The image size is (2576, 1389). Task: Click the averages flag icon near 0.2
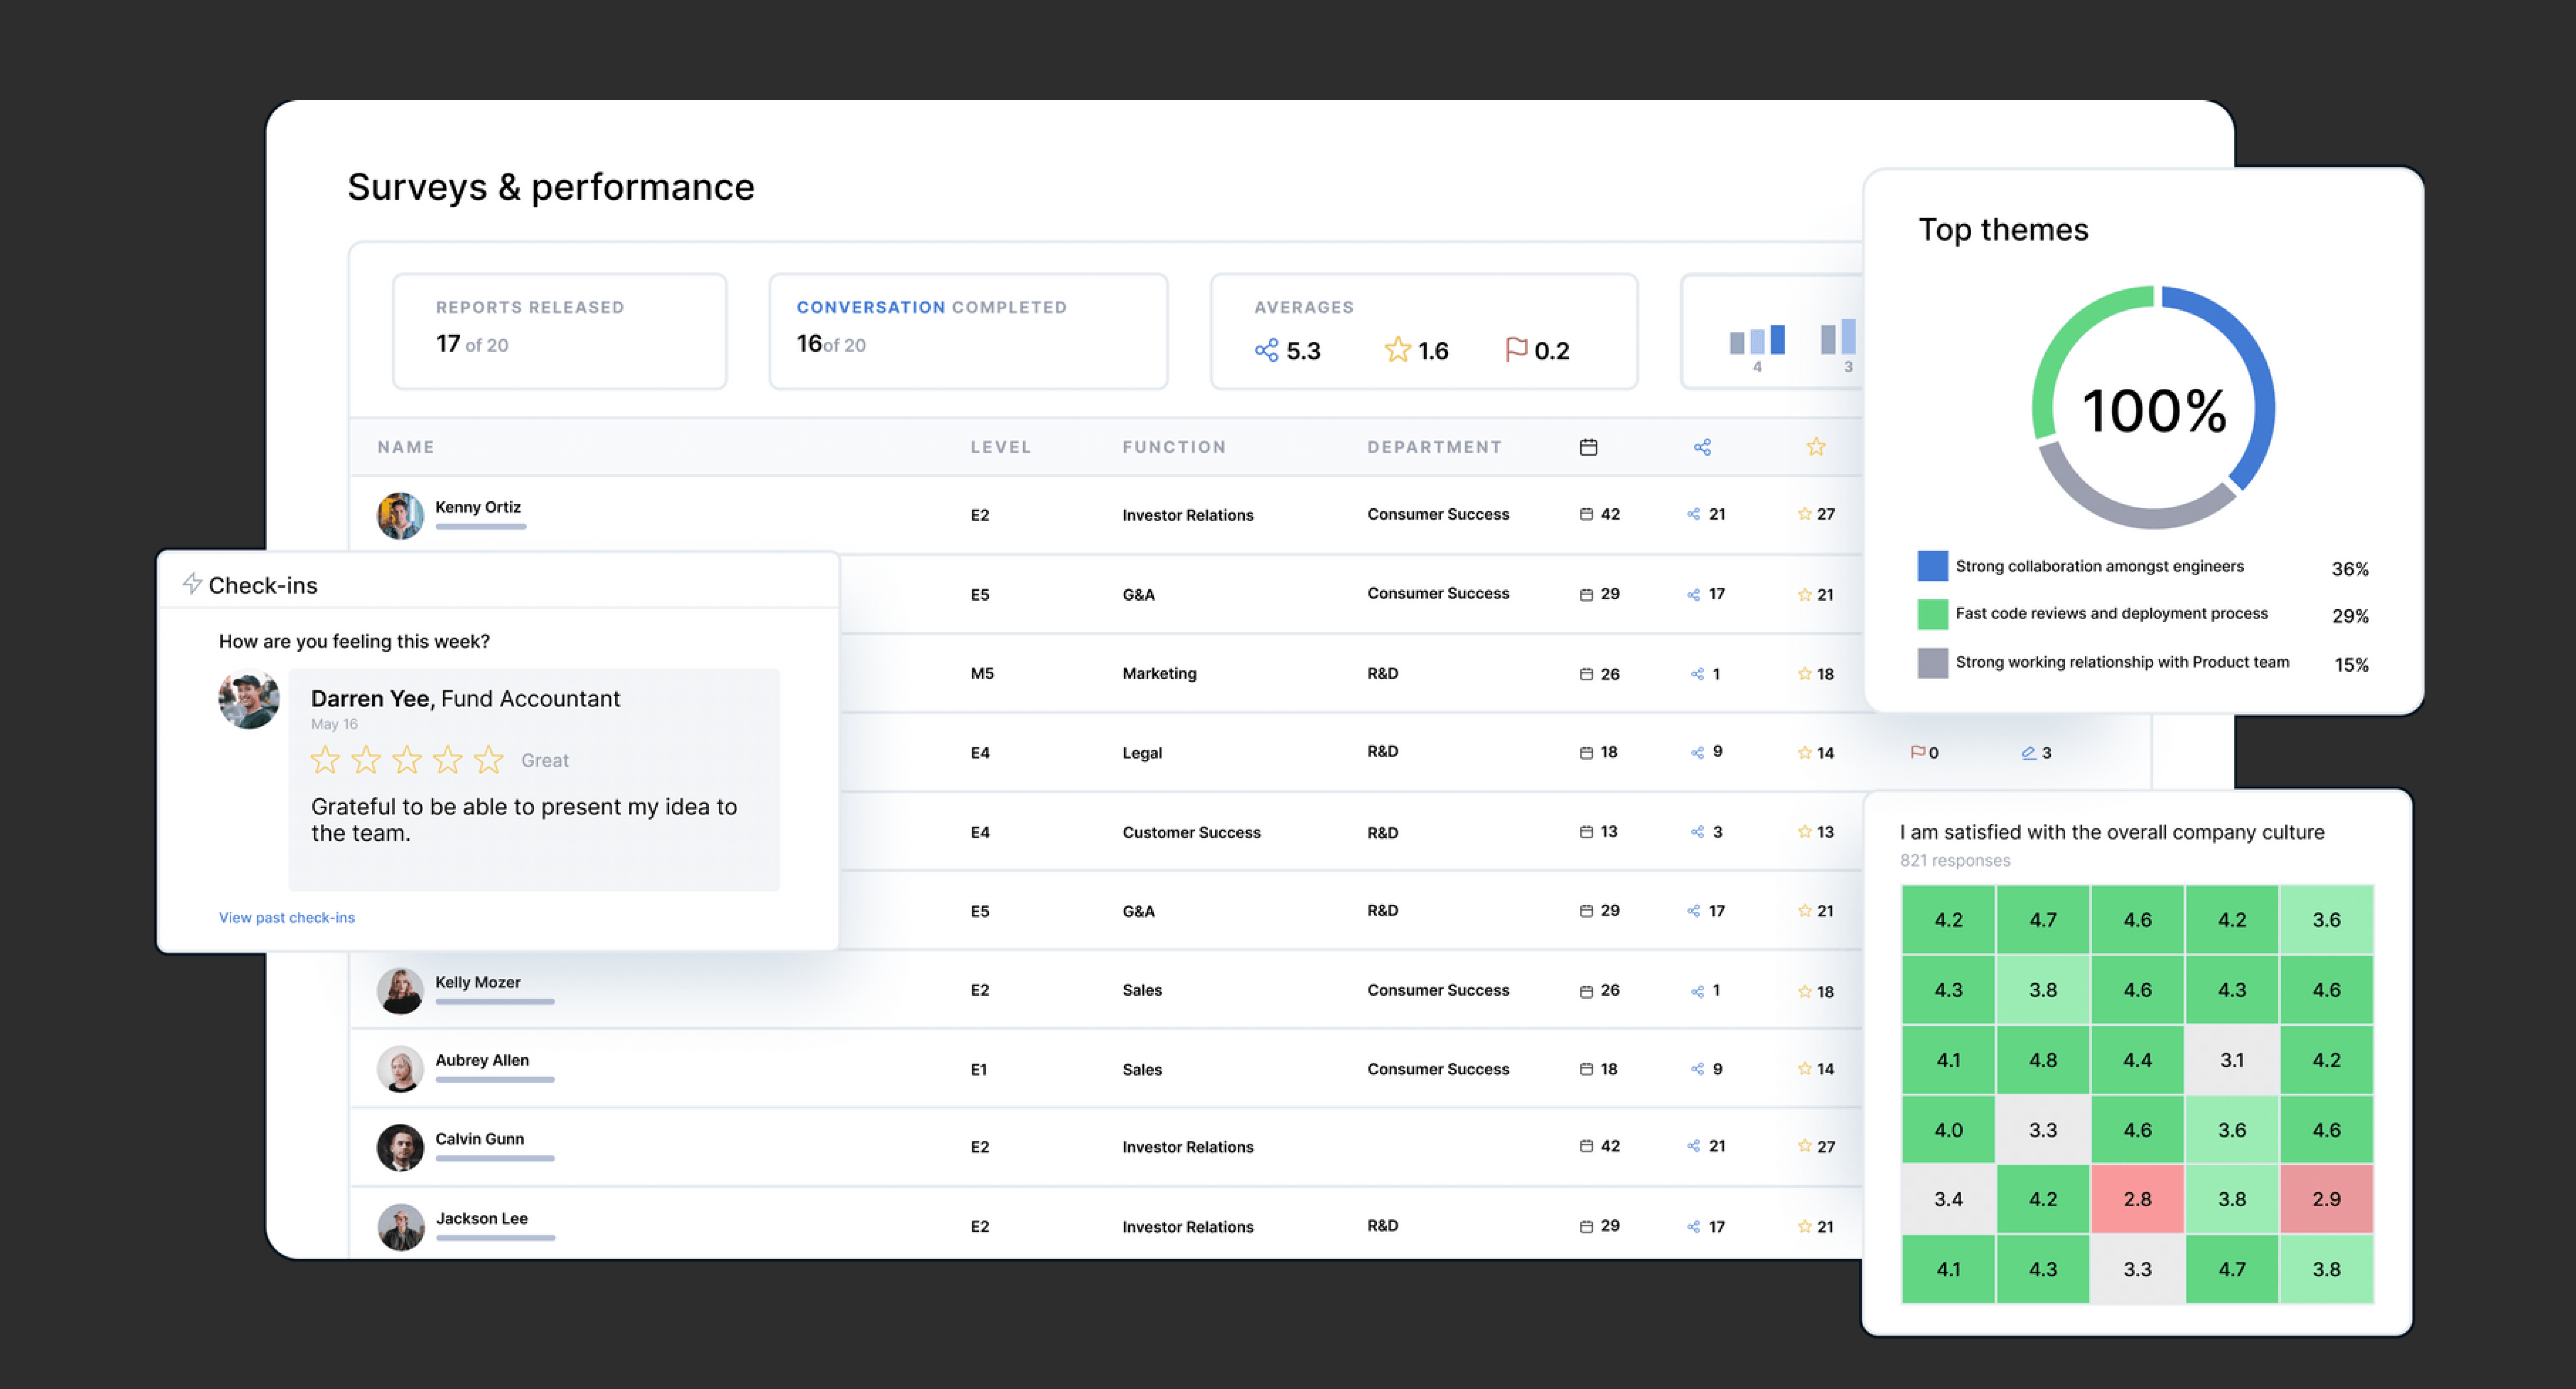1516,350
